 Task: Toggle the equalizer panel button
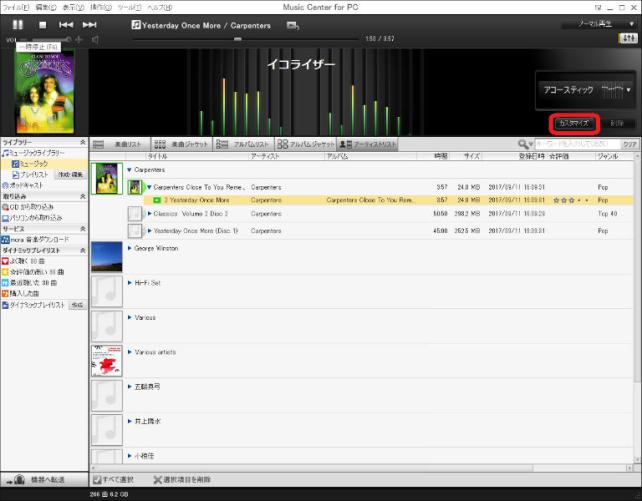tap(628, 38)
